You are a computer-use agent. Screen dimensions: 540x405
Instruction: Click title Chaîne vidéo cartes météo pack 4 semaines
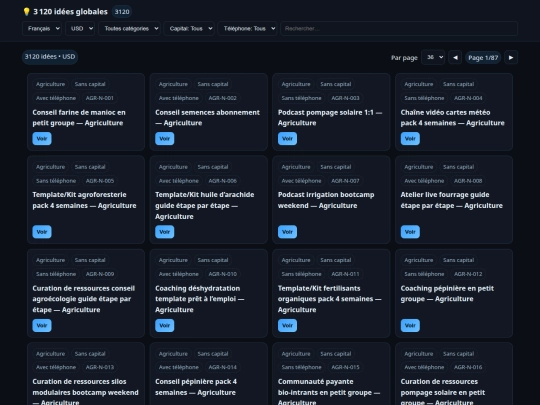[x=453, y=118]
